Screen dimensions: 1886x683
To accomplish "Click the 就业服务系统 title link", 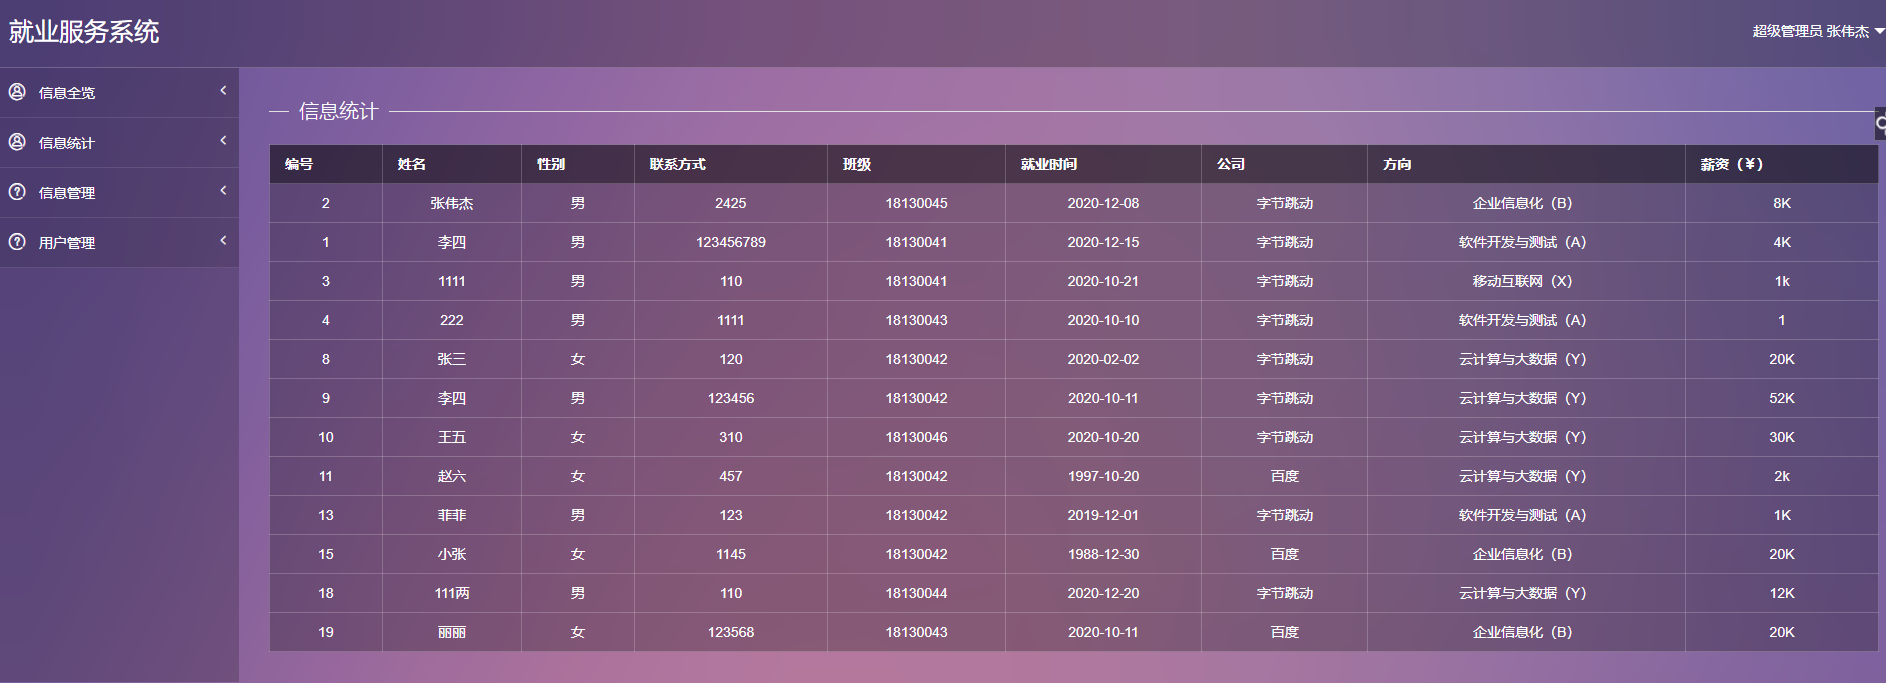I will click(84, 32).
